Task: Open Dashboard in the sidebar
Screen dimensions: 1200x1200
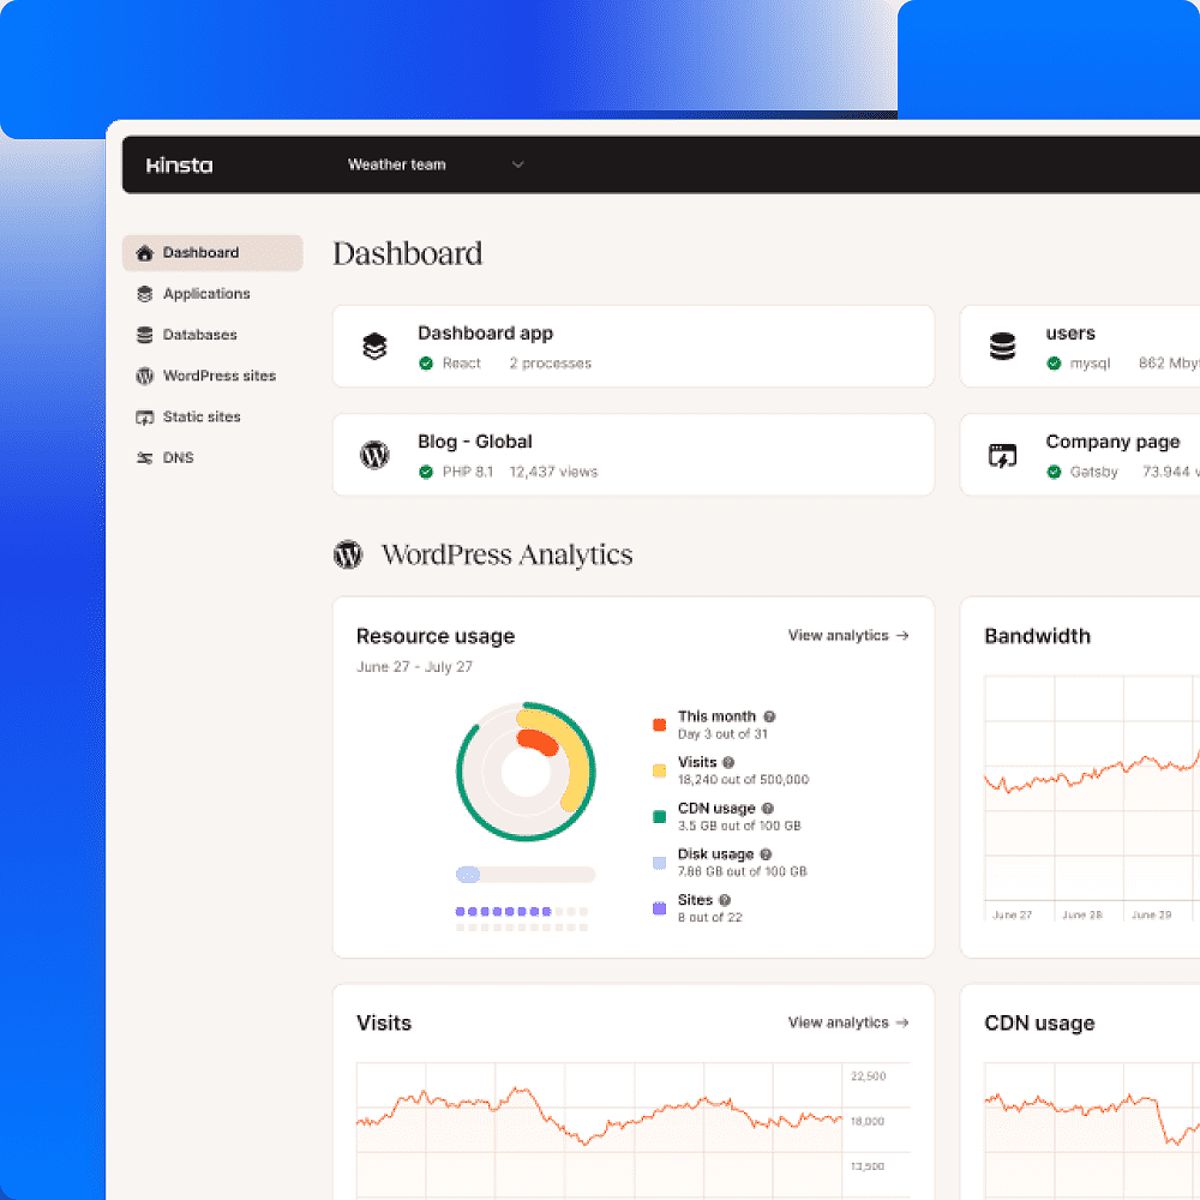Action: (x=212, y=253)
